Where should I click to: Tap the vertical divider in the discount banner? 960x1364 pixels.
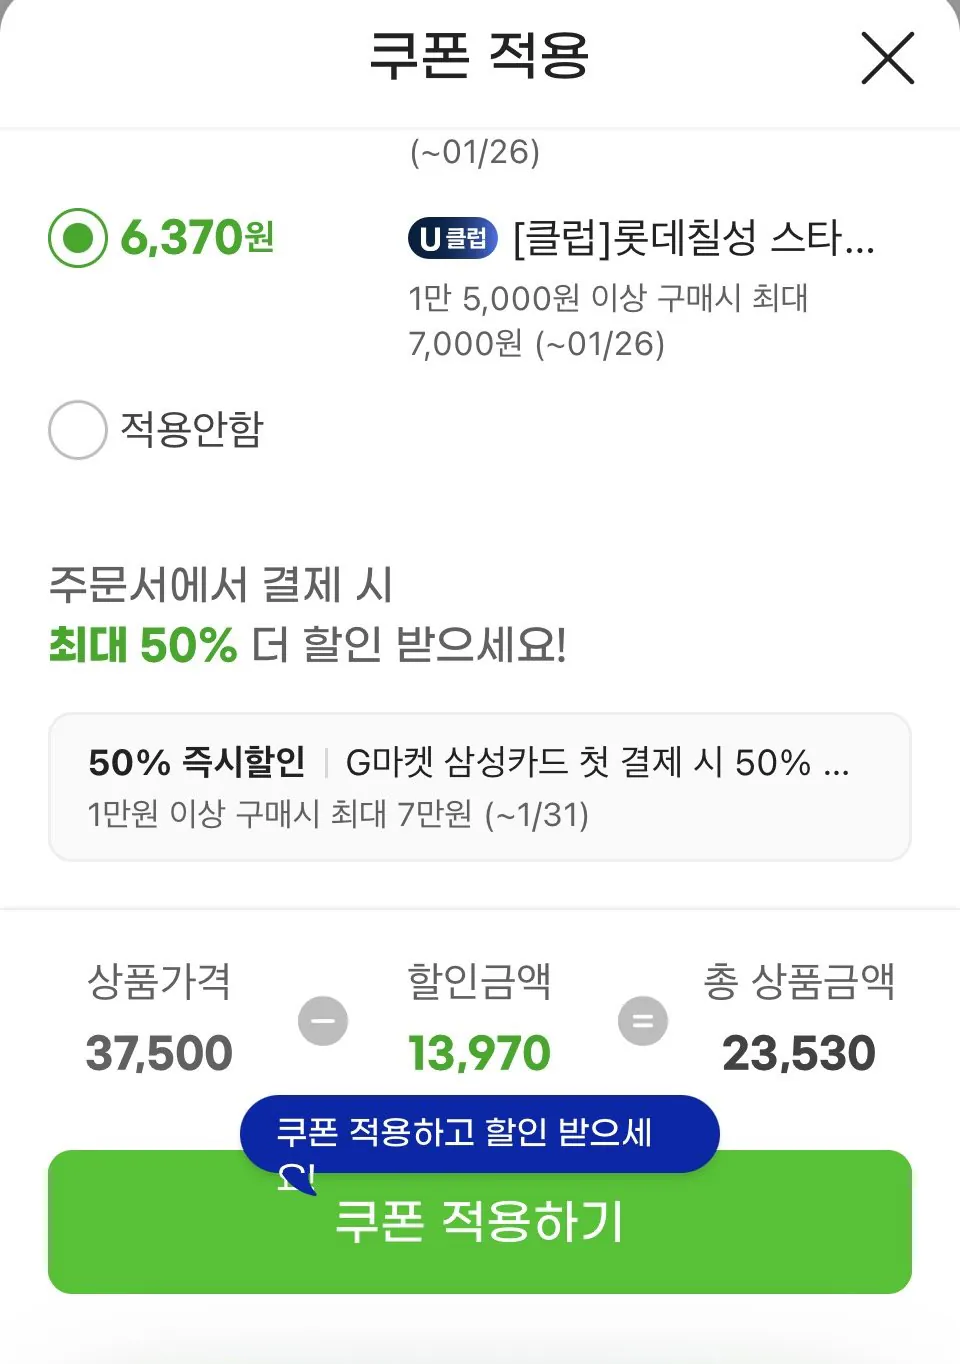coord(327,763)
